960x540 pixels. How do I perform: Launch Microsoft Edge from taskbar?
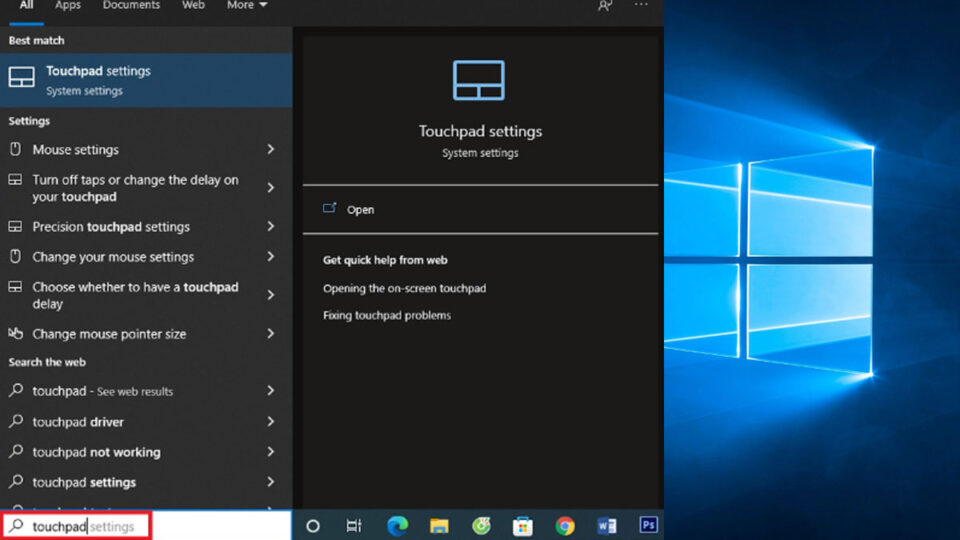point(397,526)
